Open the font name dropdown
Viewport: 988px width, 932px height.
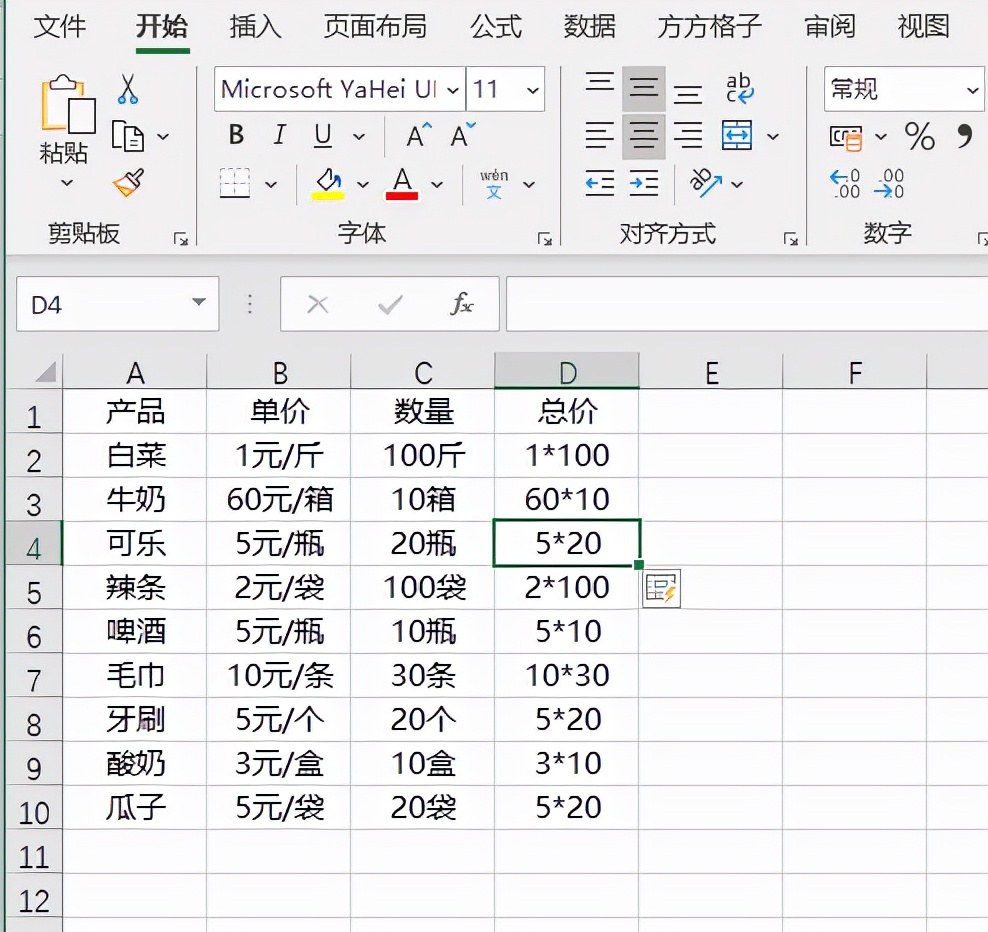click(x=452, y=89)
